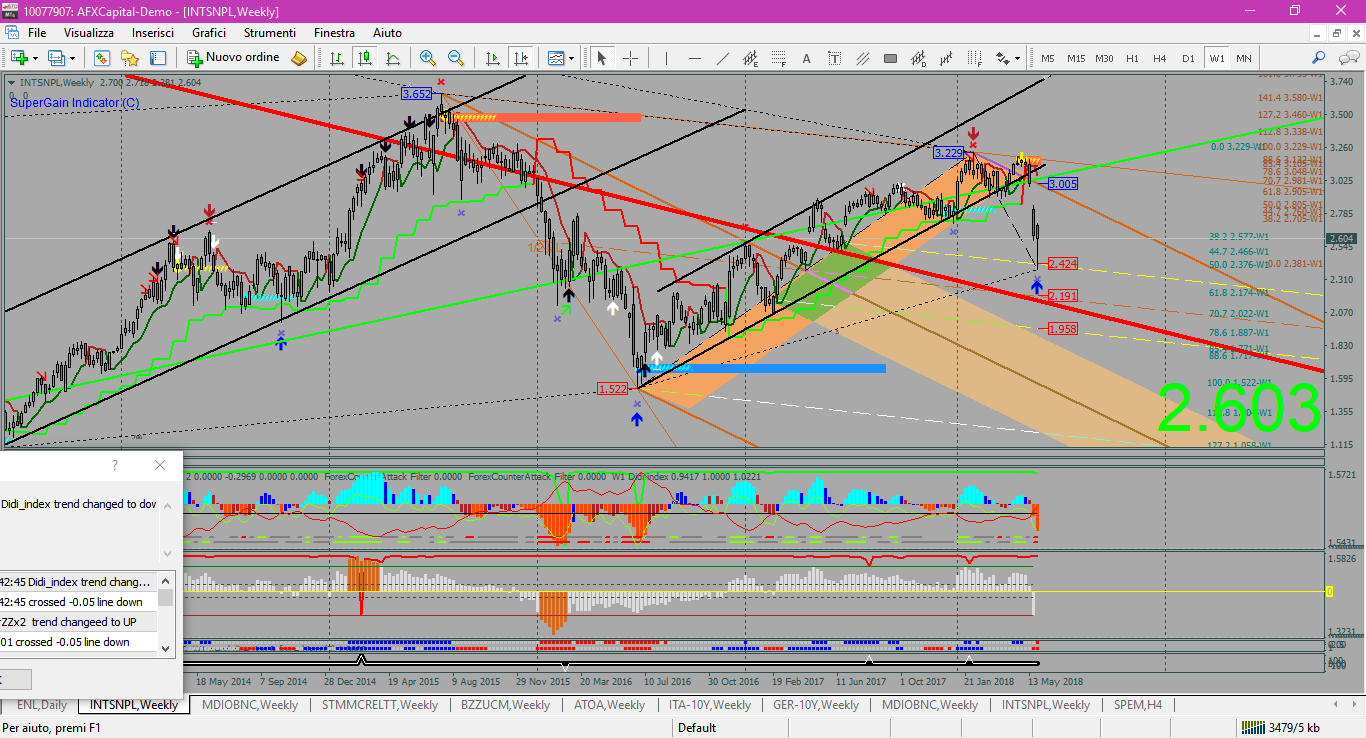Screen dimensions: 1366x738
Task: Select the arrow cursor tool
Action: point(602,58)
